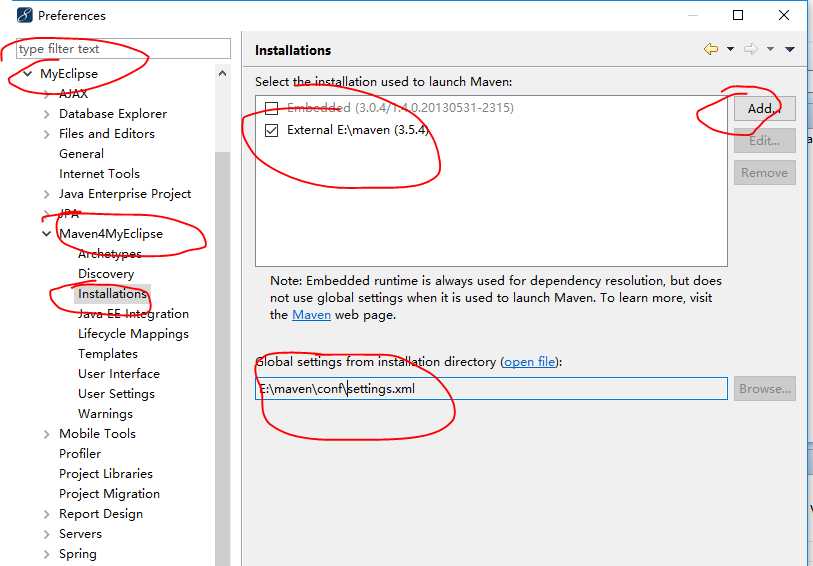This screenshot has width=813, height=566.
Task: Expand the Mobile Tools node
Action: point(47,434)
